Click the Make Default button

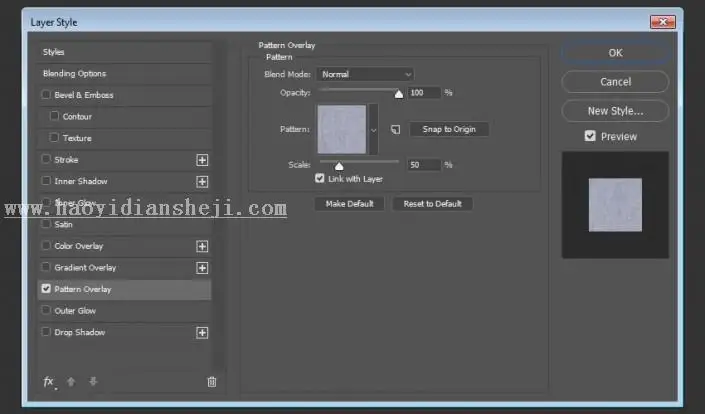pos(349,204)
